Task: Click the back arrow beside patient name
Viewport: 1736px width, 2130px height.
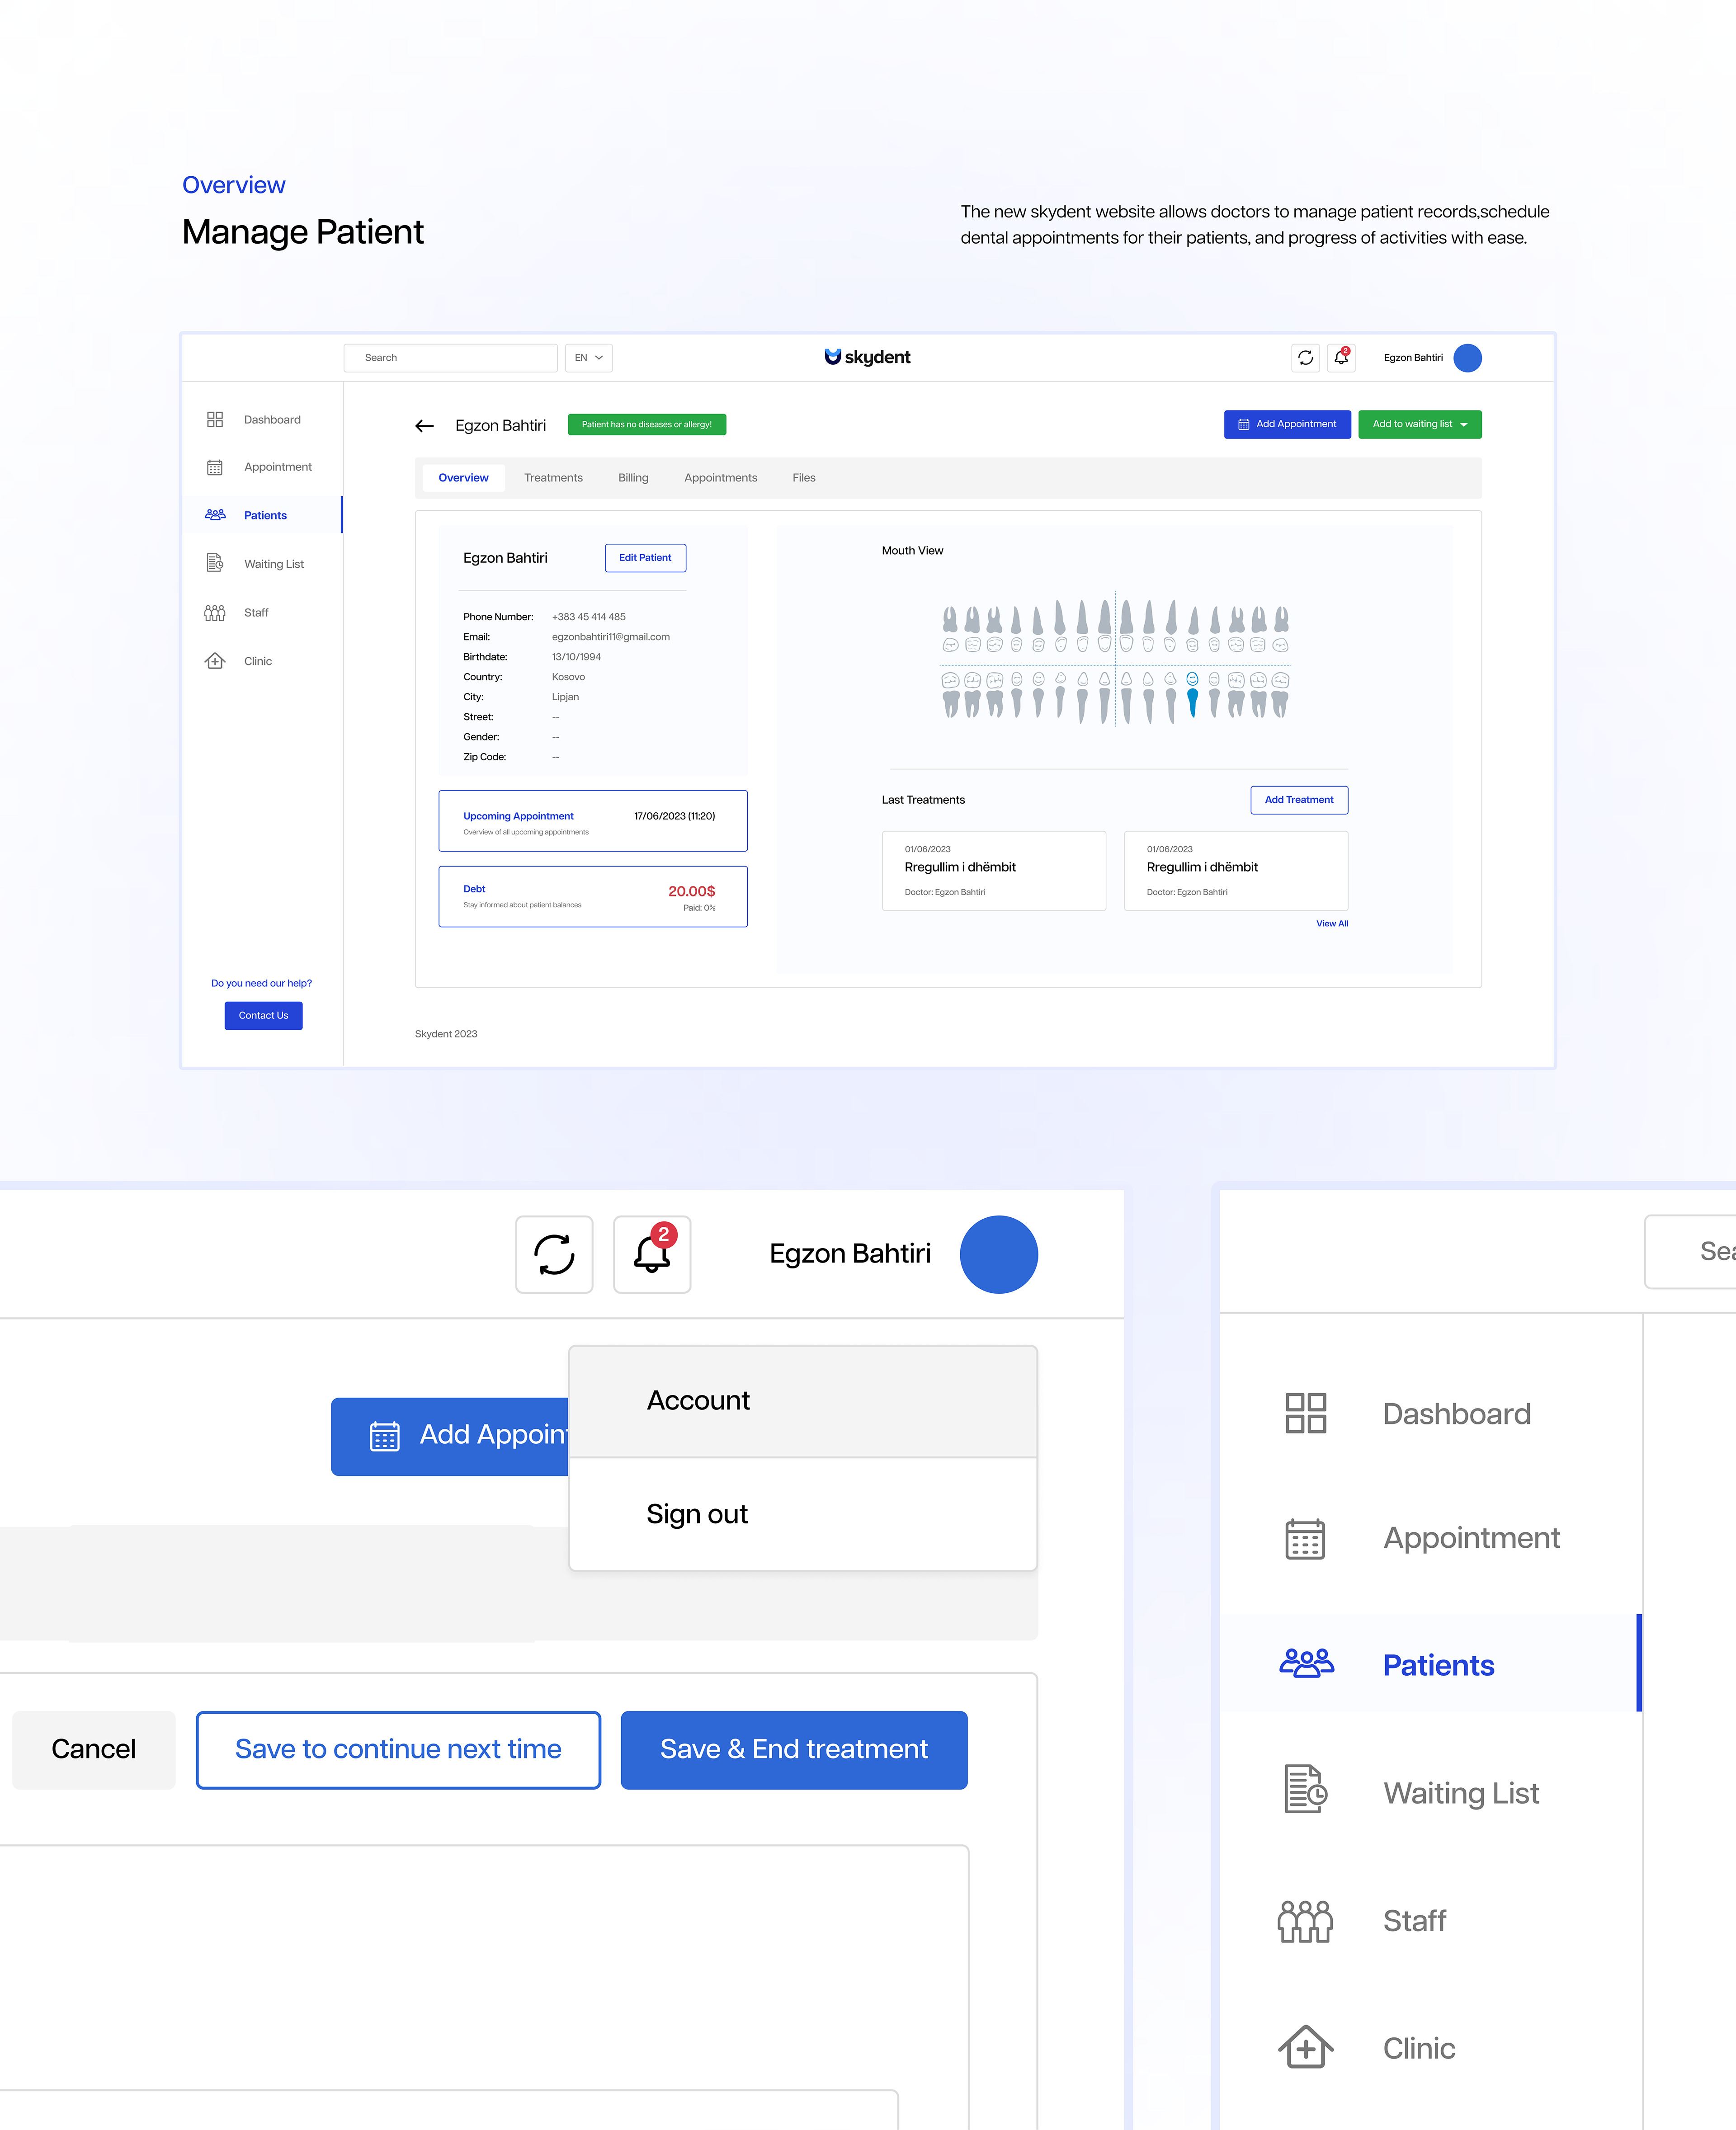Action: (x=424, y=426)
